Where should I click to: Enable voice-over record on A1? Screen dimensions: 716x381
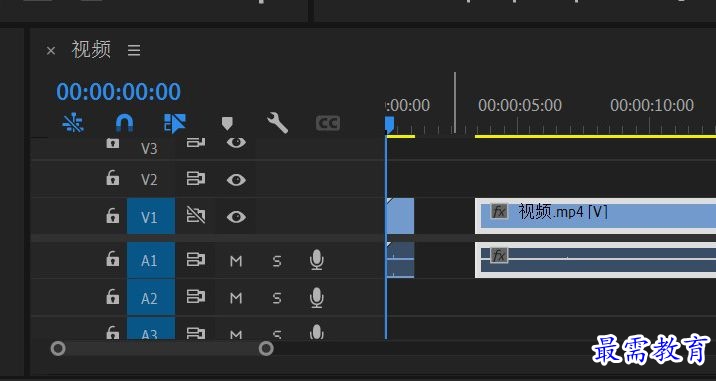click(x=316, y=260)
